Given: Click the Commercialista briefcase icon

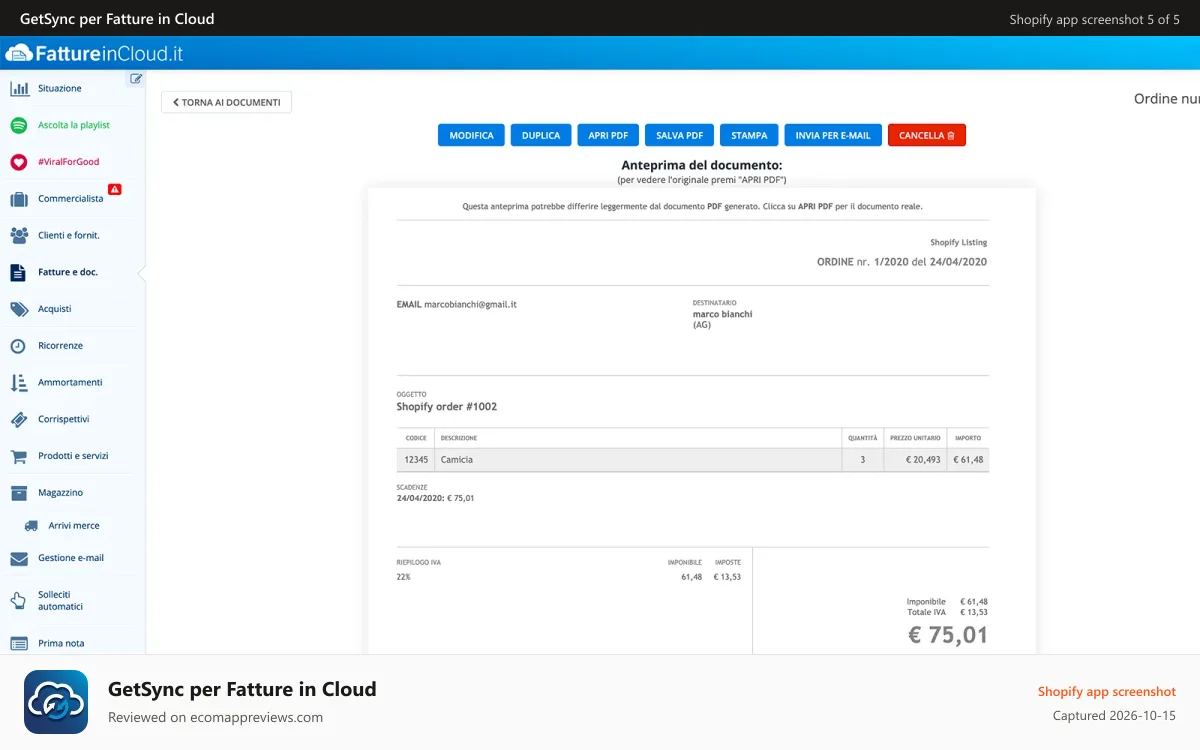Looking at the screenshot, I should tap(19, 199).
